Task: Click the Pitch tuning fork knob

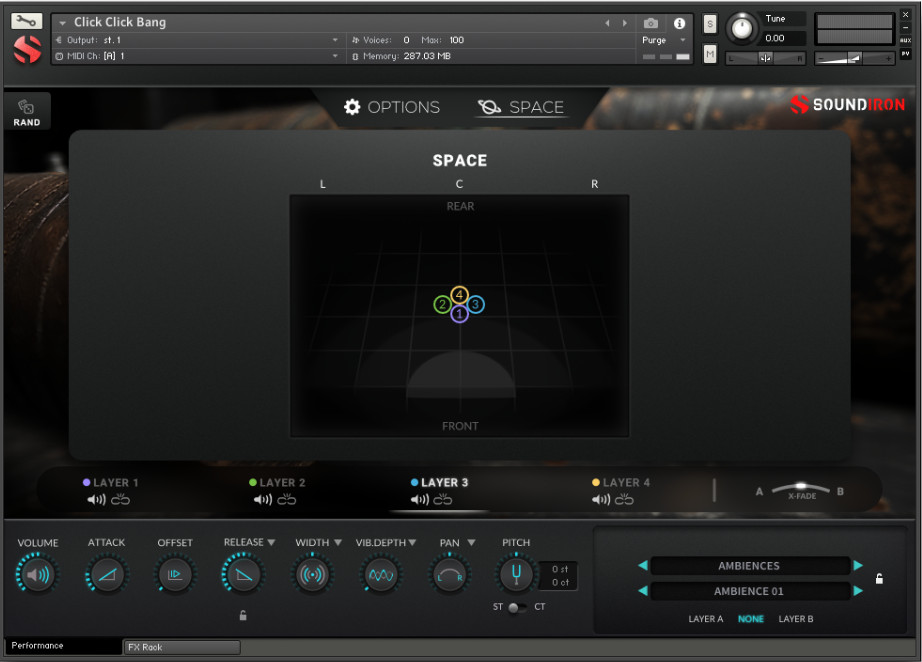Action: coord(516,575)
